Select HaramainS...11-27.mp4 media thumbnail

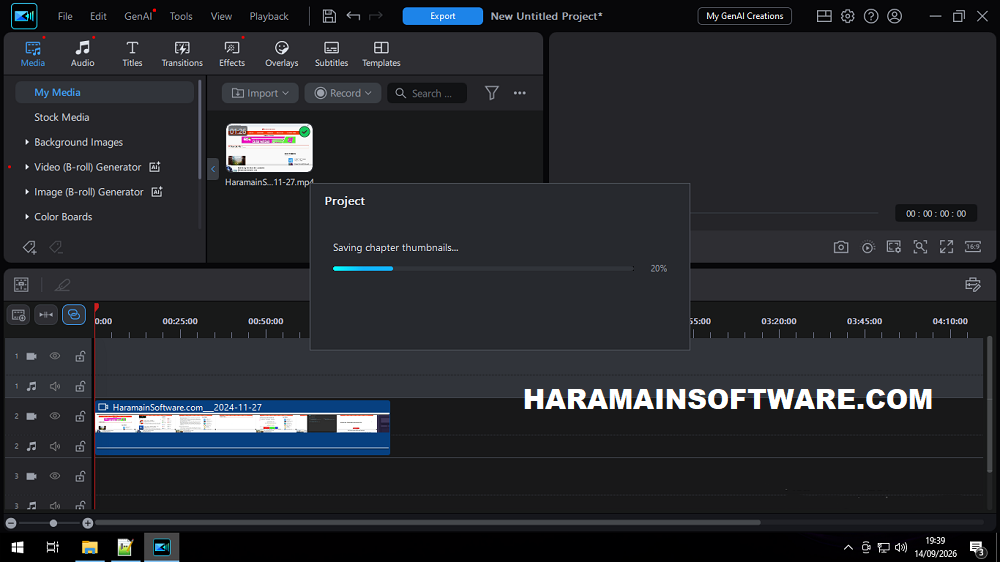[269, 148]
